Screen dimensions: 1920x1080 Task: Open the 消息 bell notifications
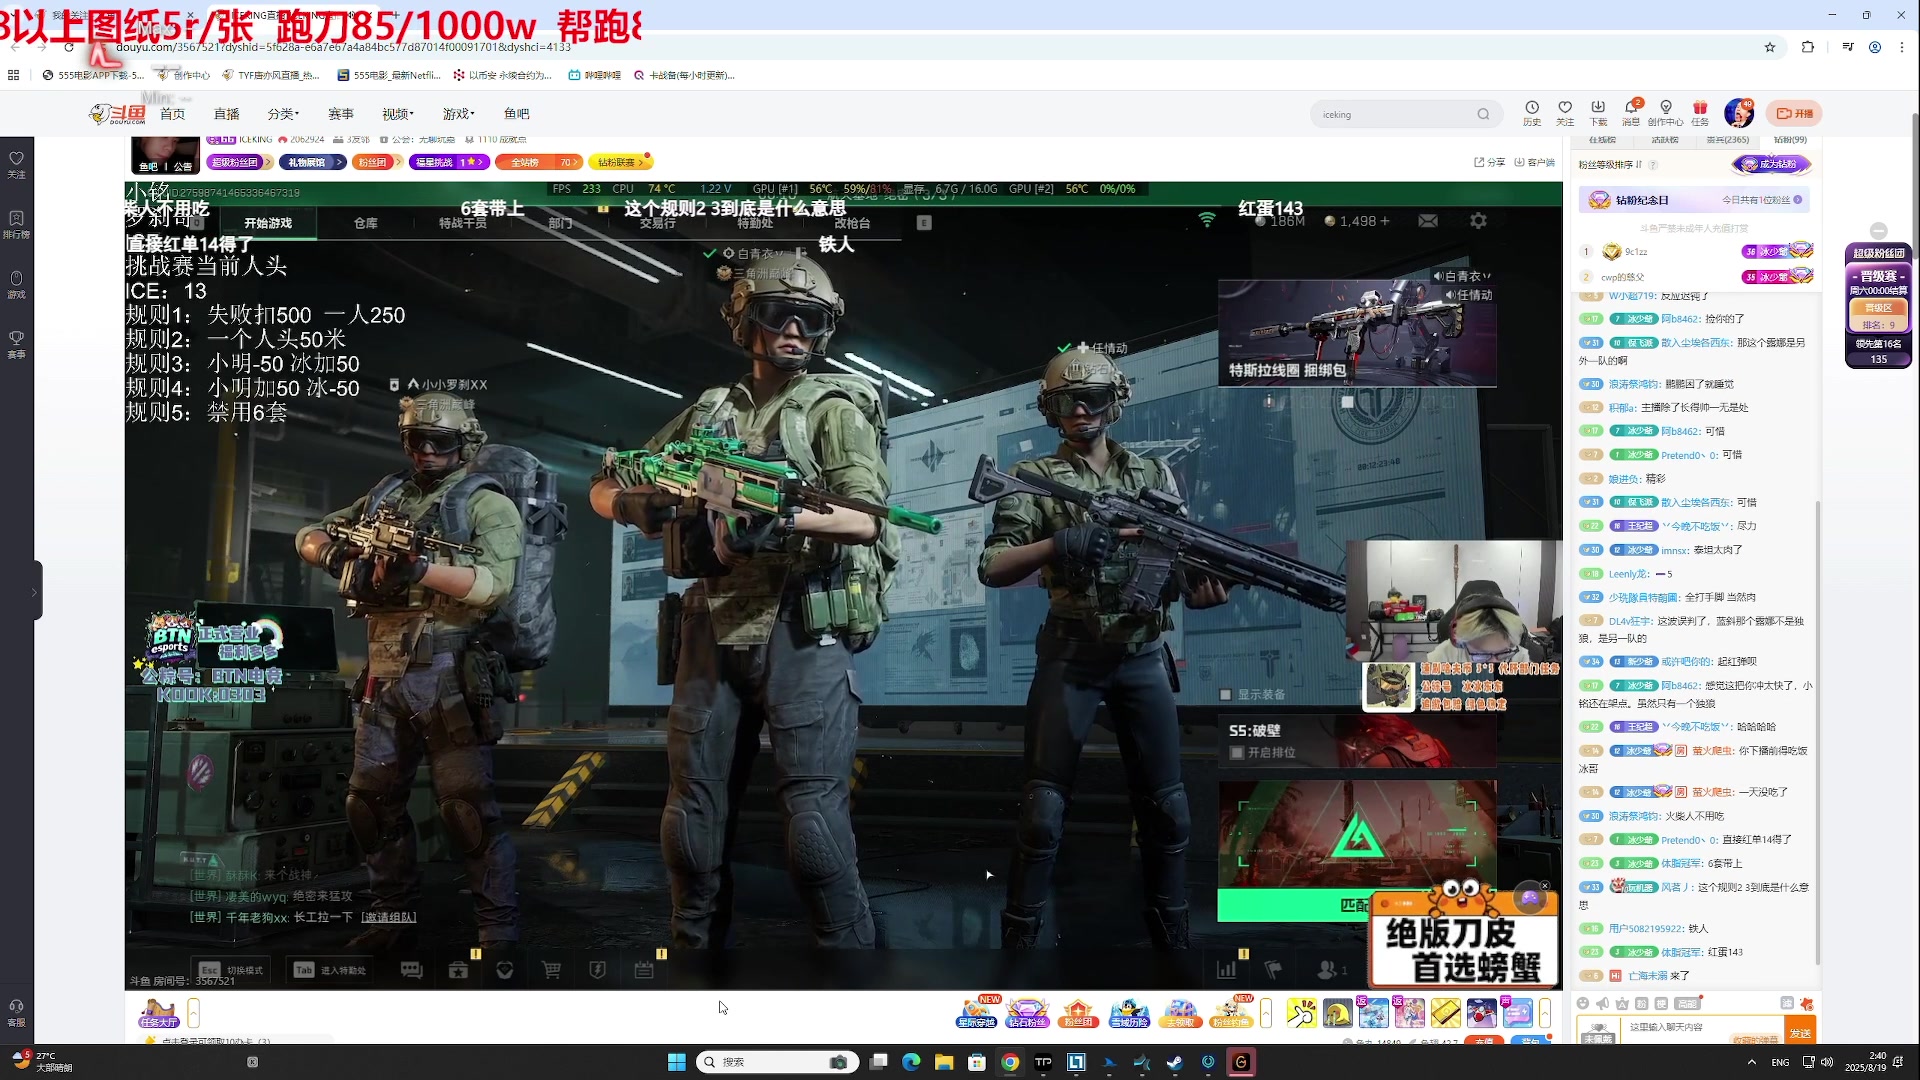click(1631, 112)
